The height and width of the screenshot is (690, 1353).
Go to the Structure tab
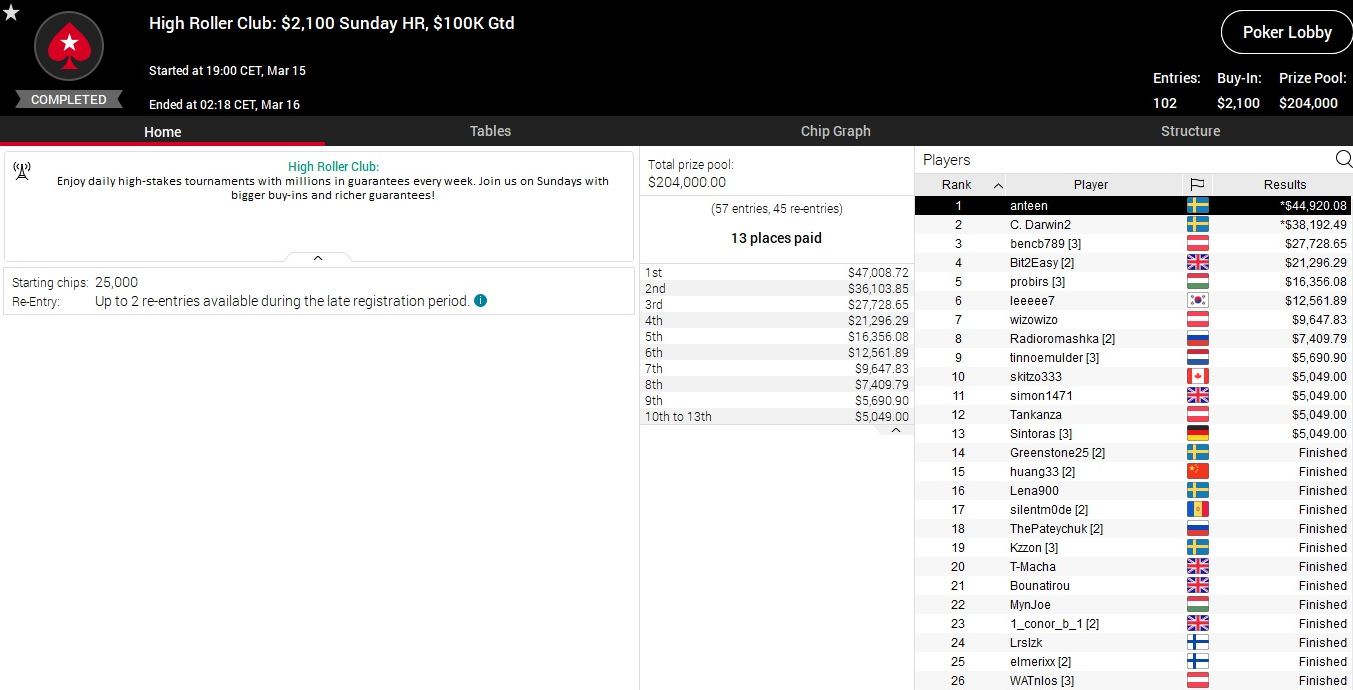[1190, 131]
